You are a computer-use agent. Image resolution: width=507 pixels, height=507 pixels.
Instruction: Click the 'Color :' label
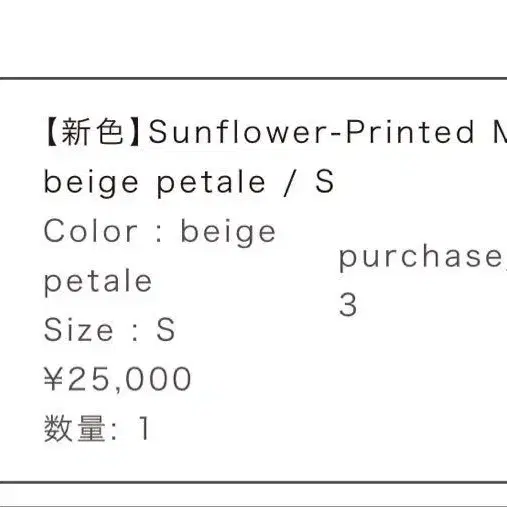pos(104,231)
